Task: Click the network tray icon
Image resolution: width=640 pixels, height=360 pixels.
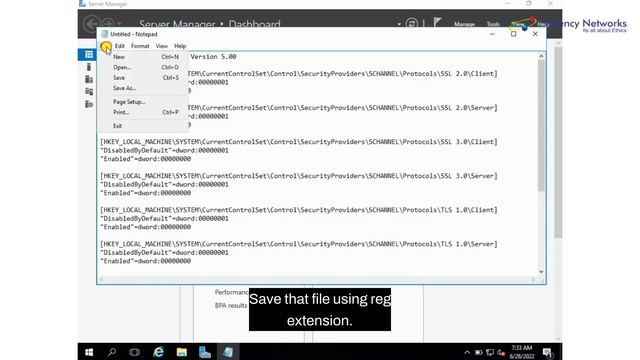Action: (490, 352)
